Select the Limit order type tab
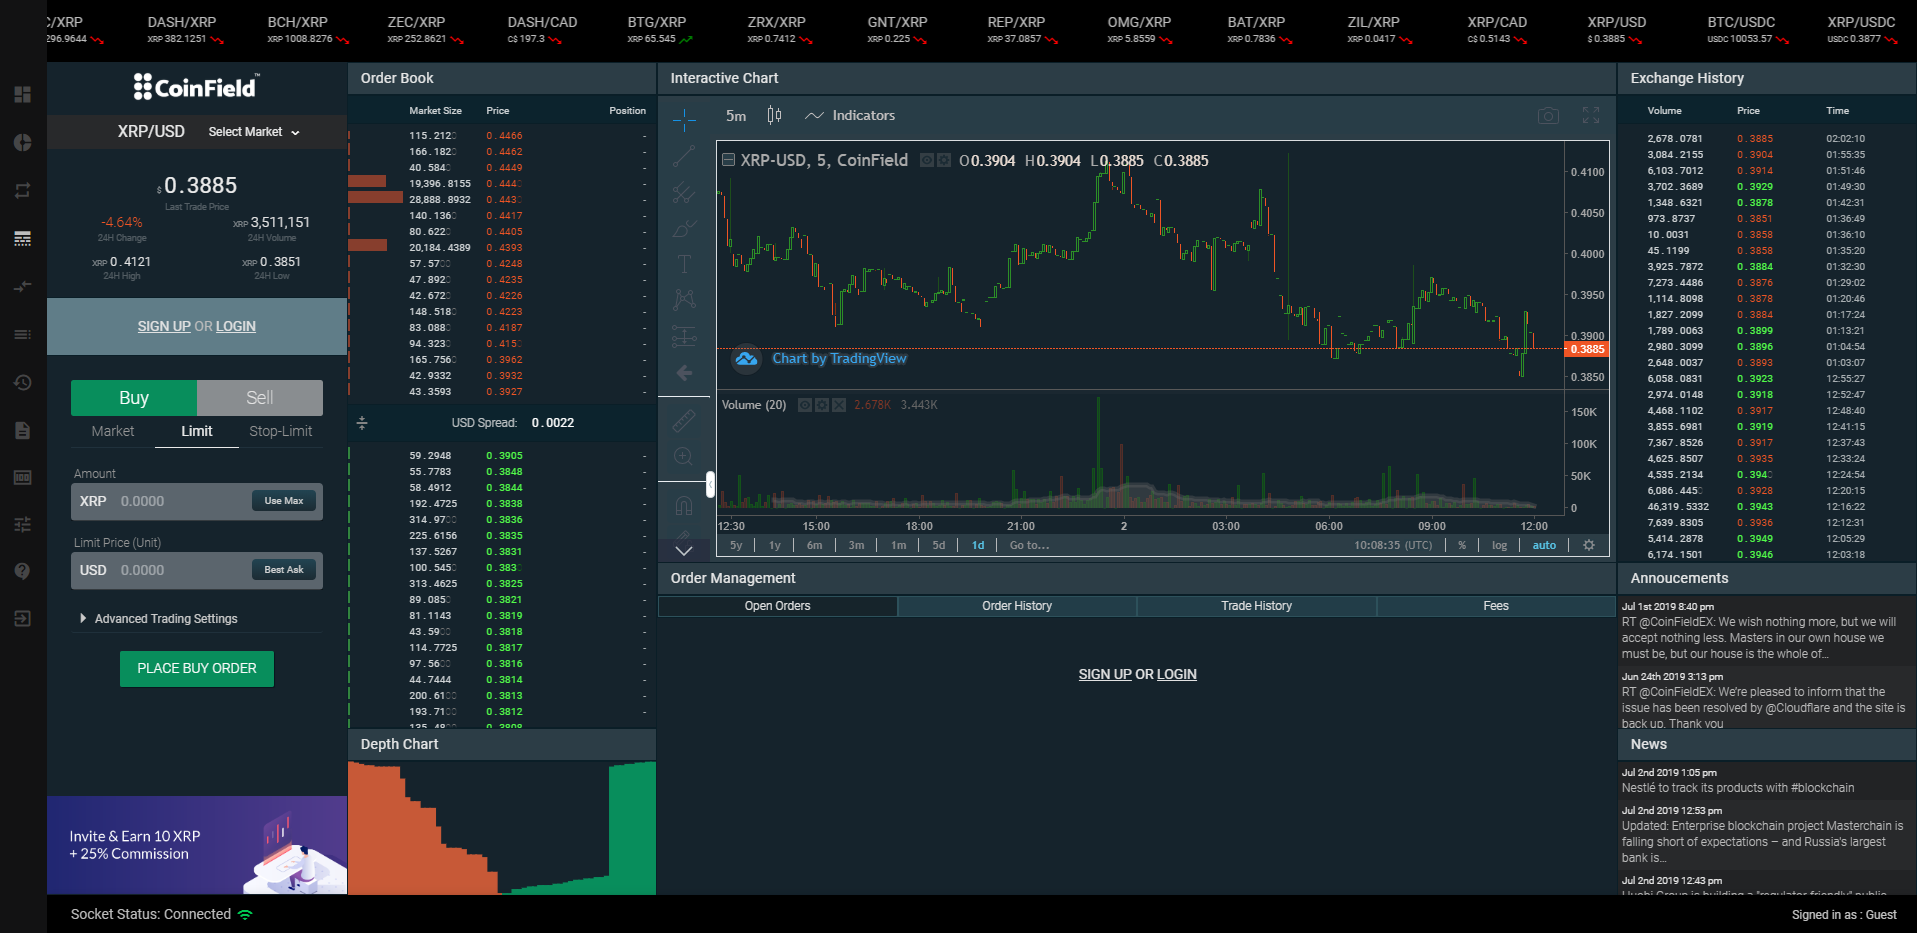Image resolution: width=1917 pixels, height=933 pixels. [x=197, y=431]
